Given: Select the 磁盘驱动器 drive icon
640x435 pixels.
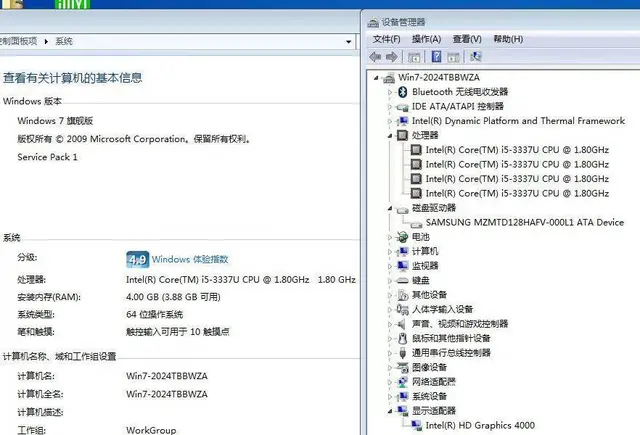Looking at the screenshot, I should click(x=402, y=210).
